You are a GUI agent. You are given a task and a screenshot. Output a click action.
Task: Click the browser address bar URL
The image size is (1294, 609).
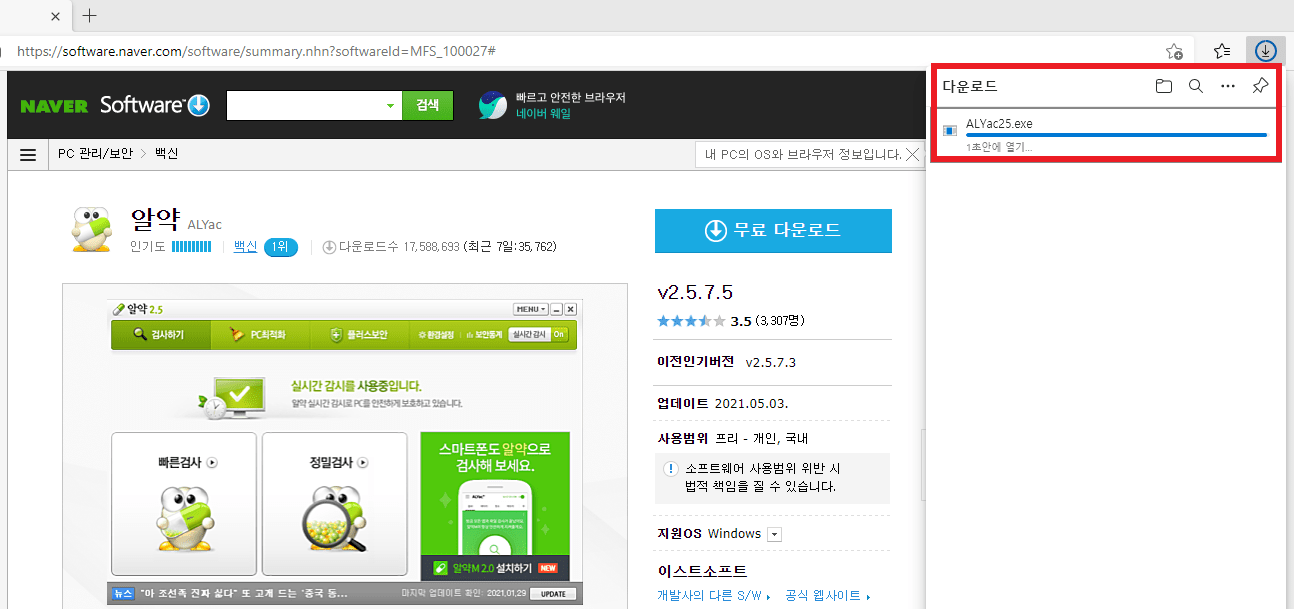point(257,50)
